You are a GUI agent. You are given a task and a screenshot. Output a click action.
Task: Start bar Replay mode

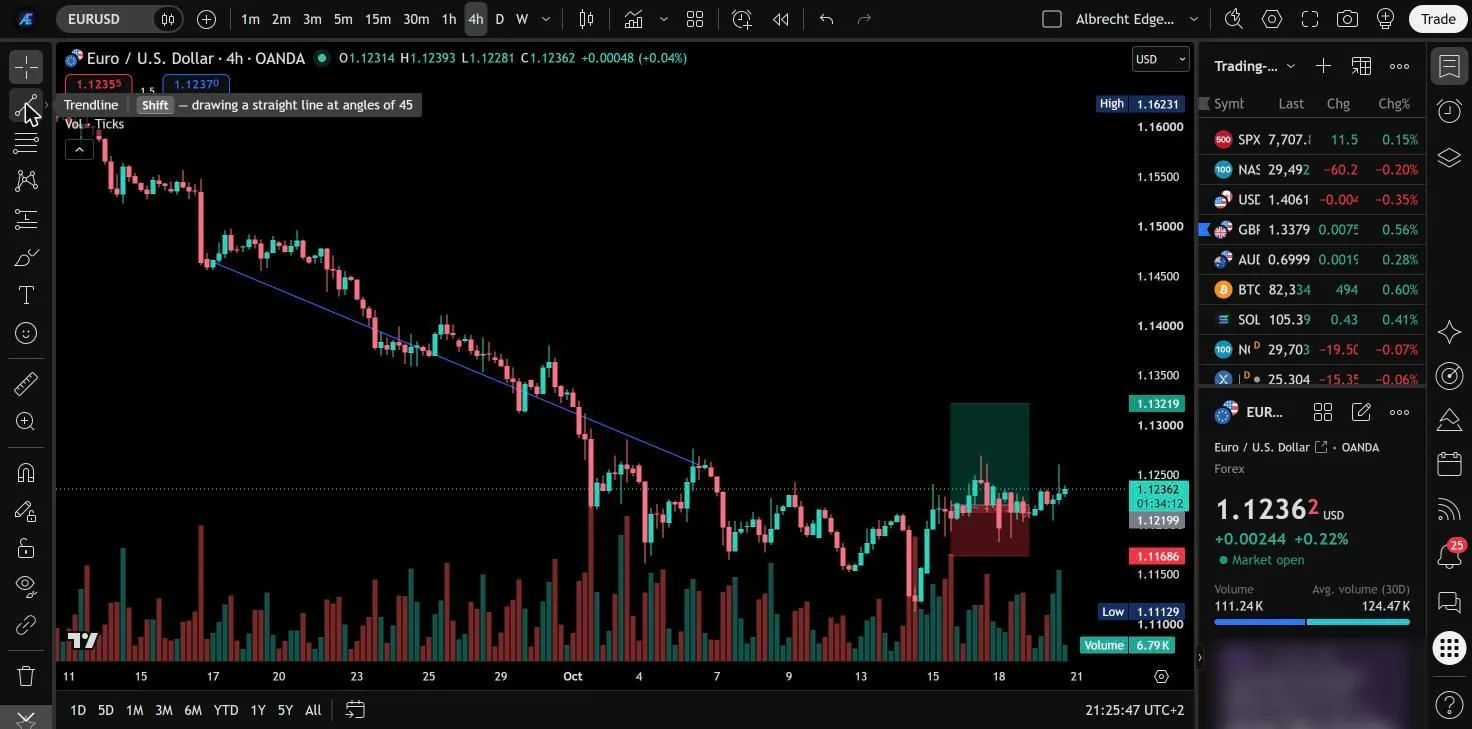[781, 19]
